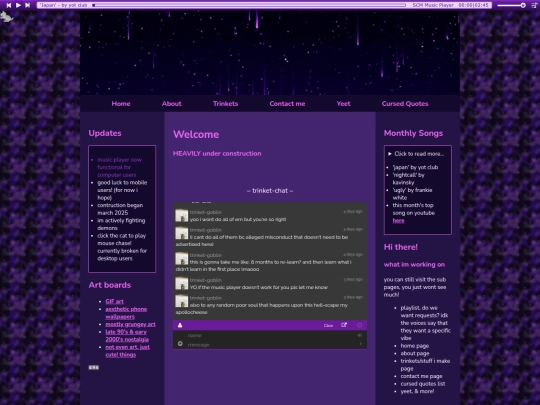Screen dimensions: 540x405
Task: Skip to previous track in music player
Action: 9,5
